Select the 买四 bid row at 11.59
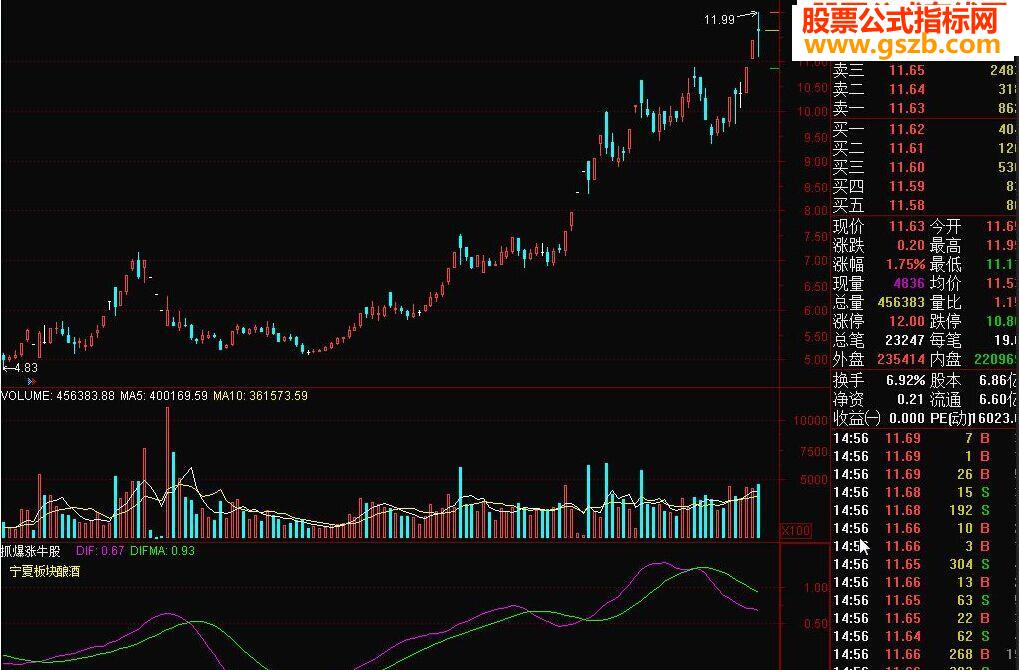The image size is (1019, 670). pos(924,186)
